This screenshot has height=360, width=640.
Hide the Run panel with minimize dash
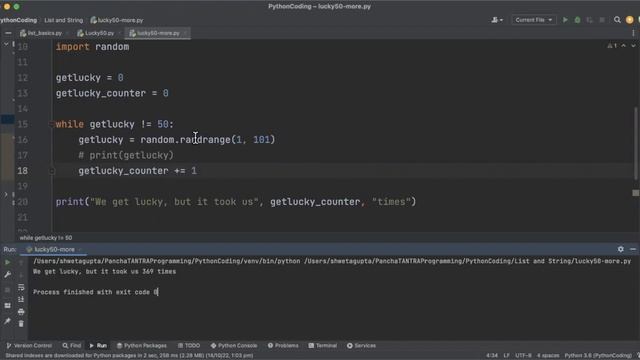(x=633, y=249)
